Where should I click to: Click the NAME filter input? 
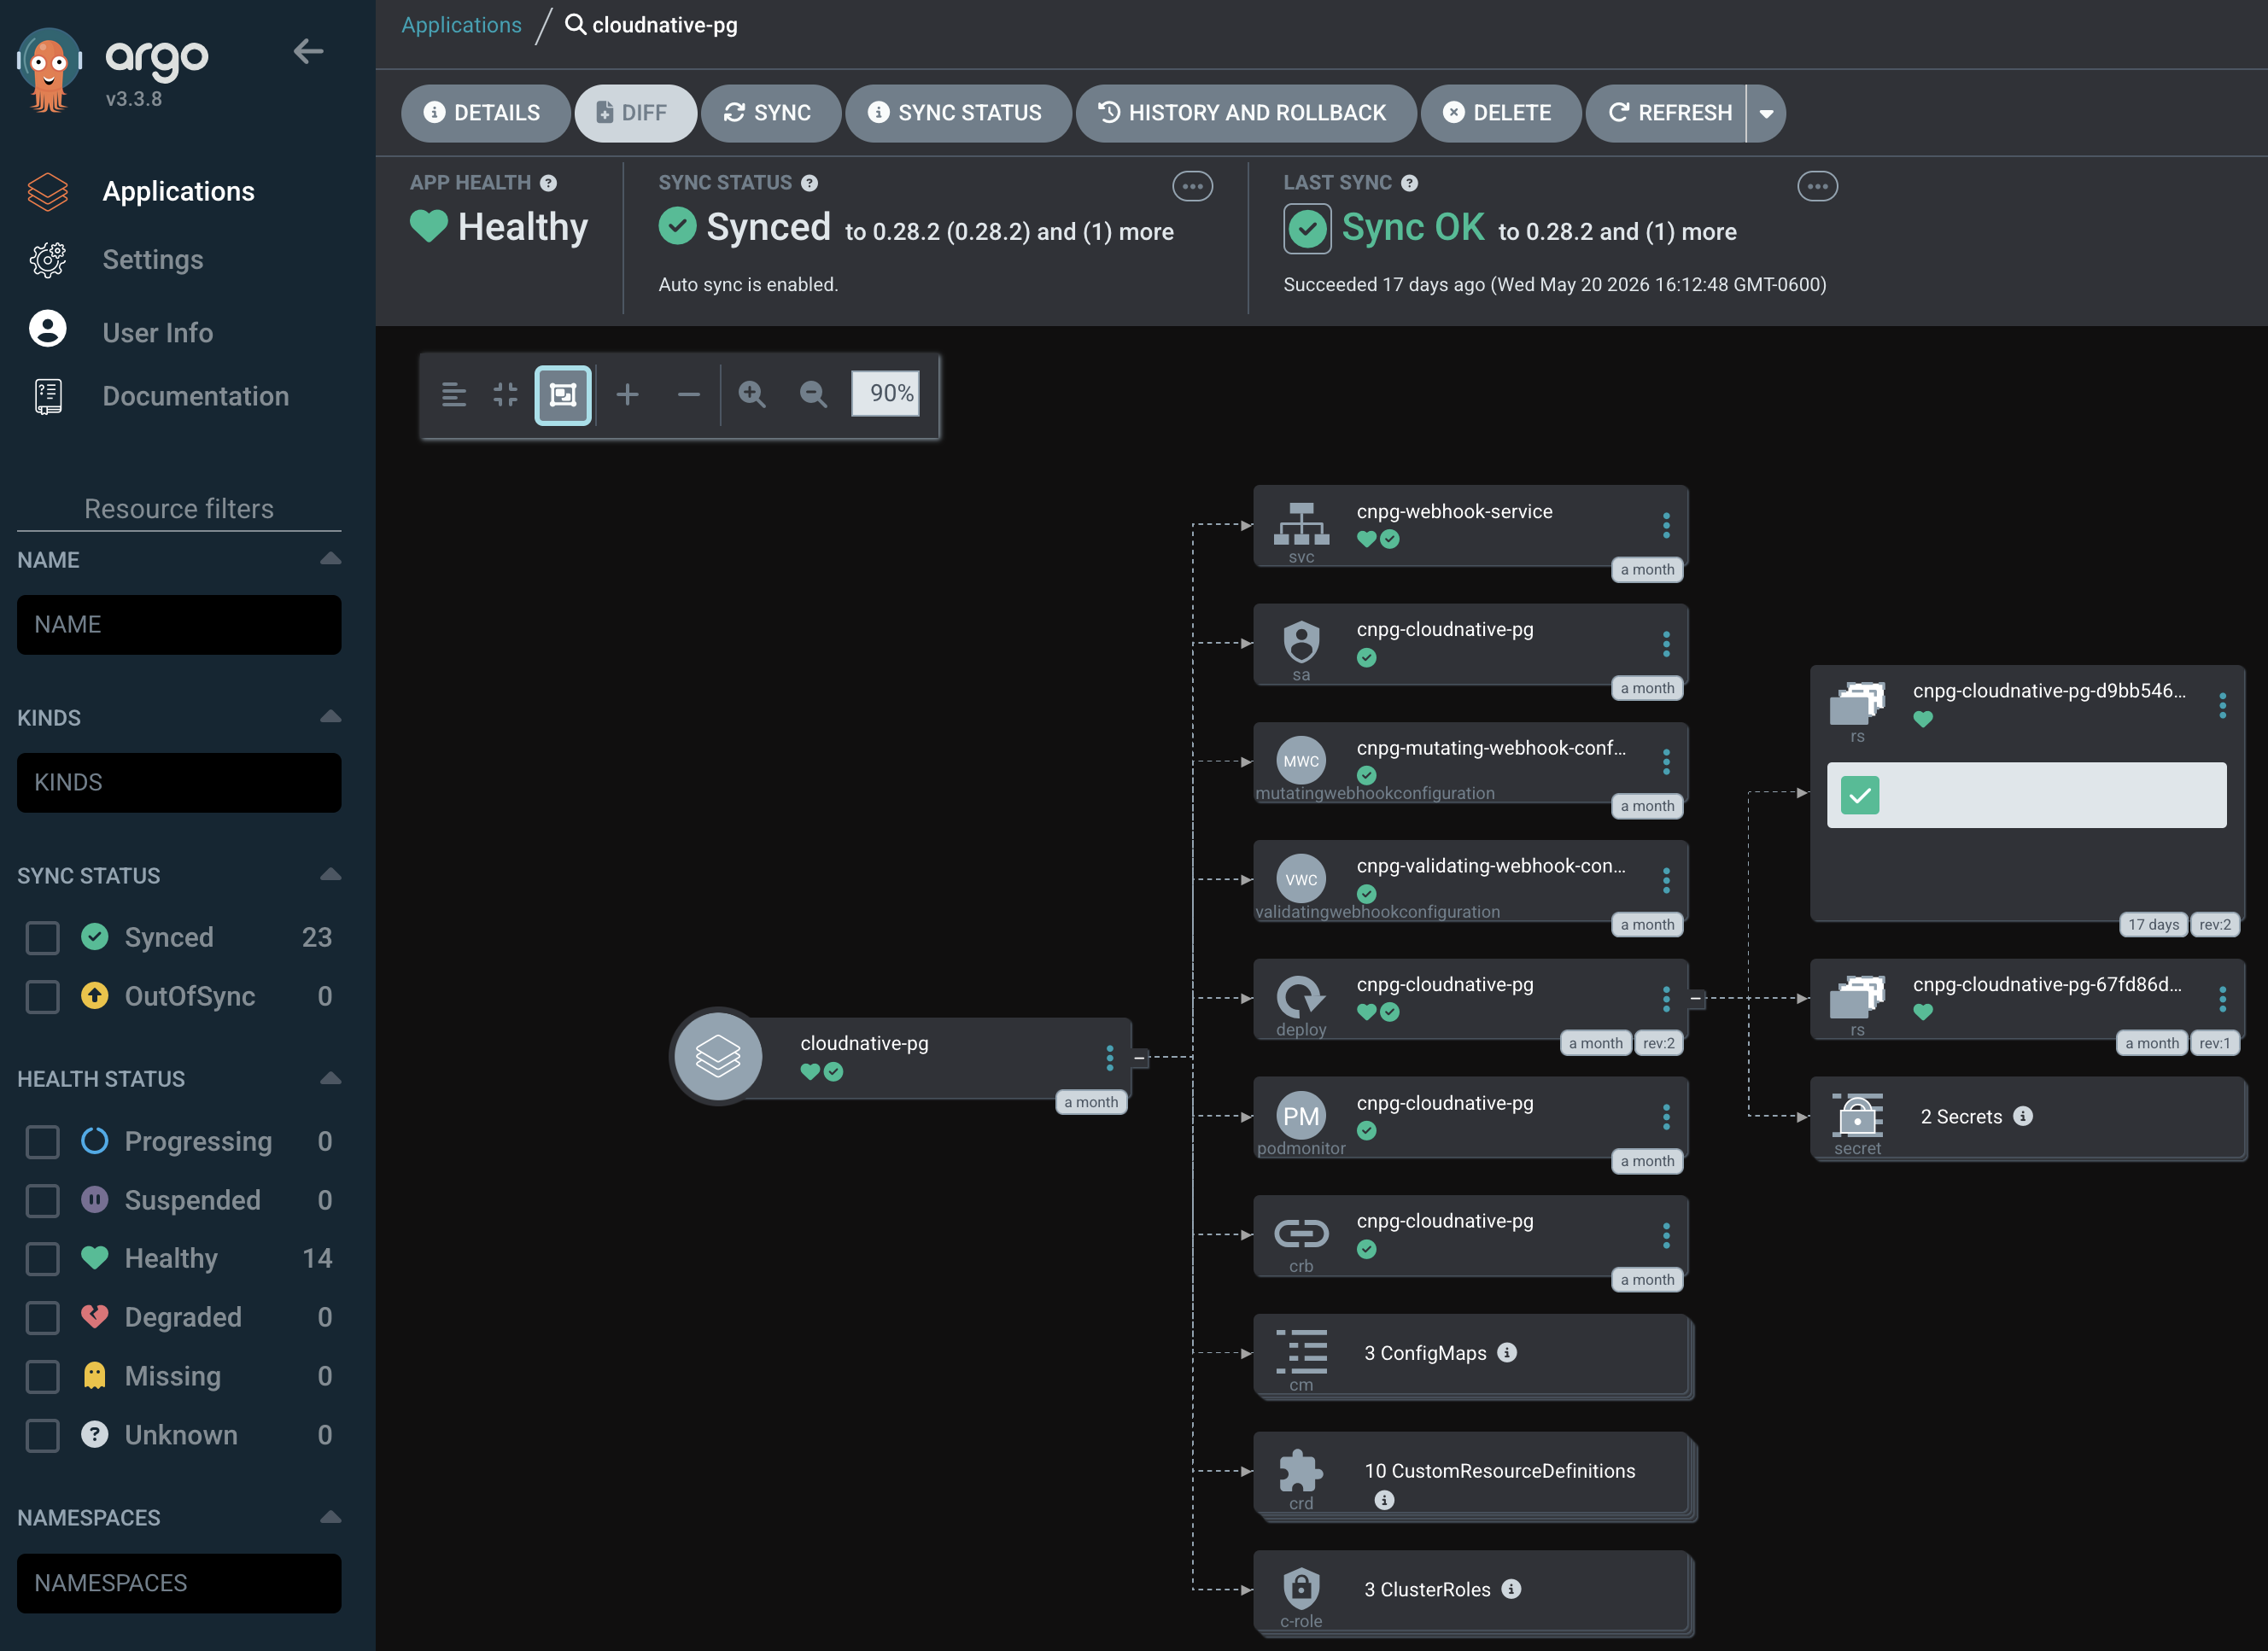tap(179, 625)
